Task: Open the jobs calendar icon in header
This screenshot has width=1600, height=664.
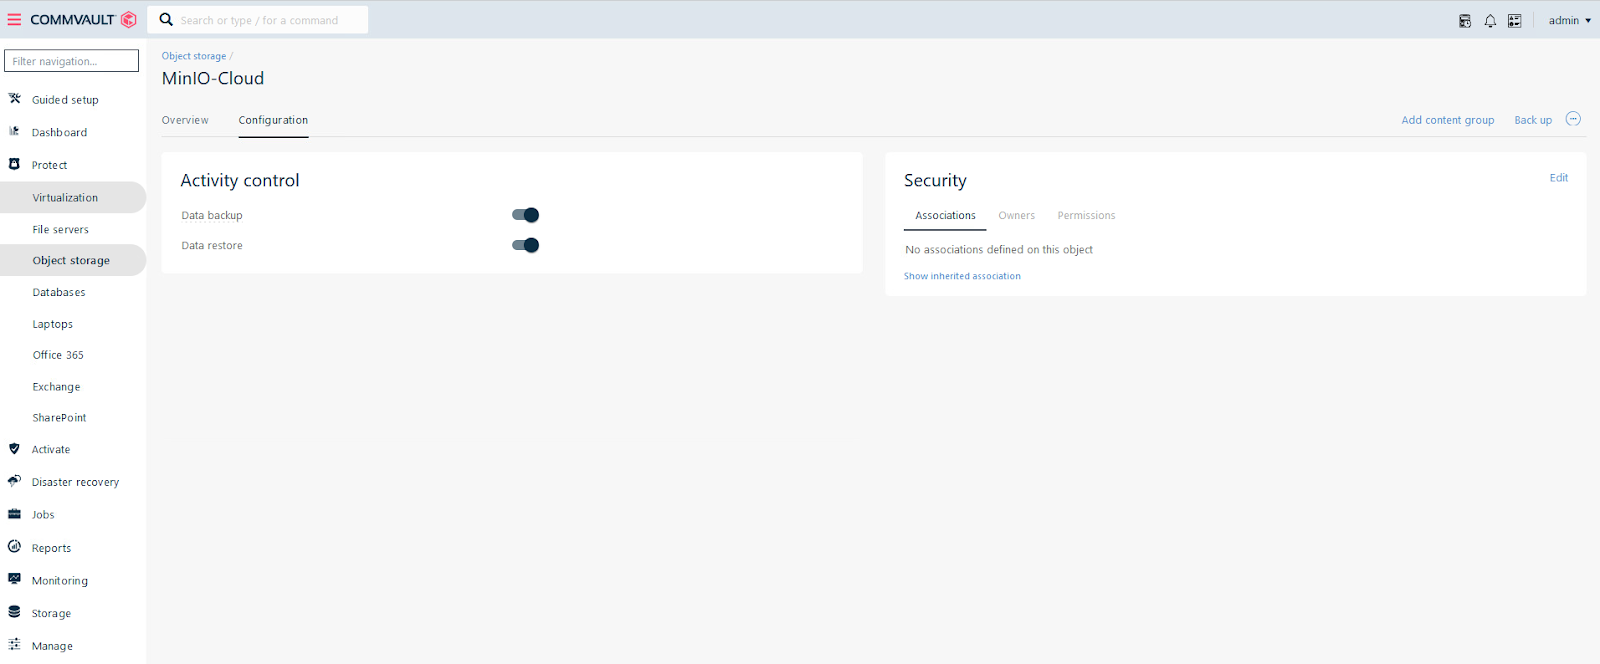Action: click(1465, 21)
